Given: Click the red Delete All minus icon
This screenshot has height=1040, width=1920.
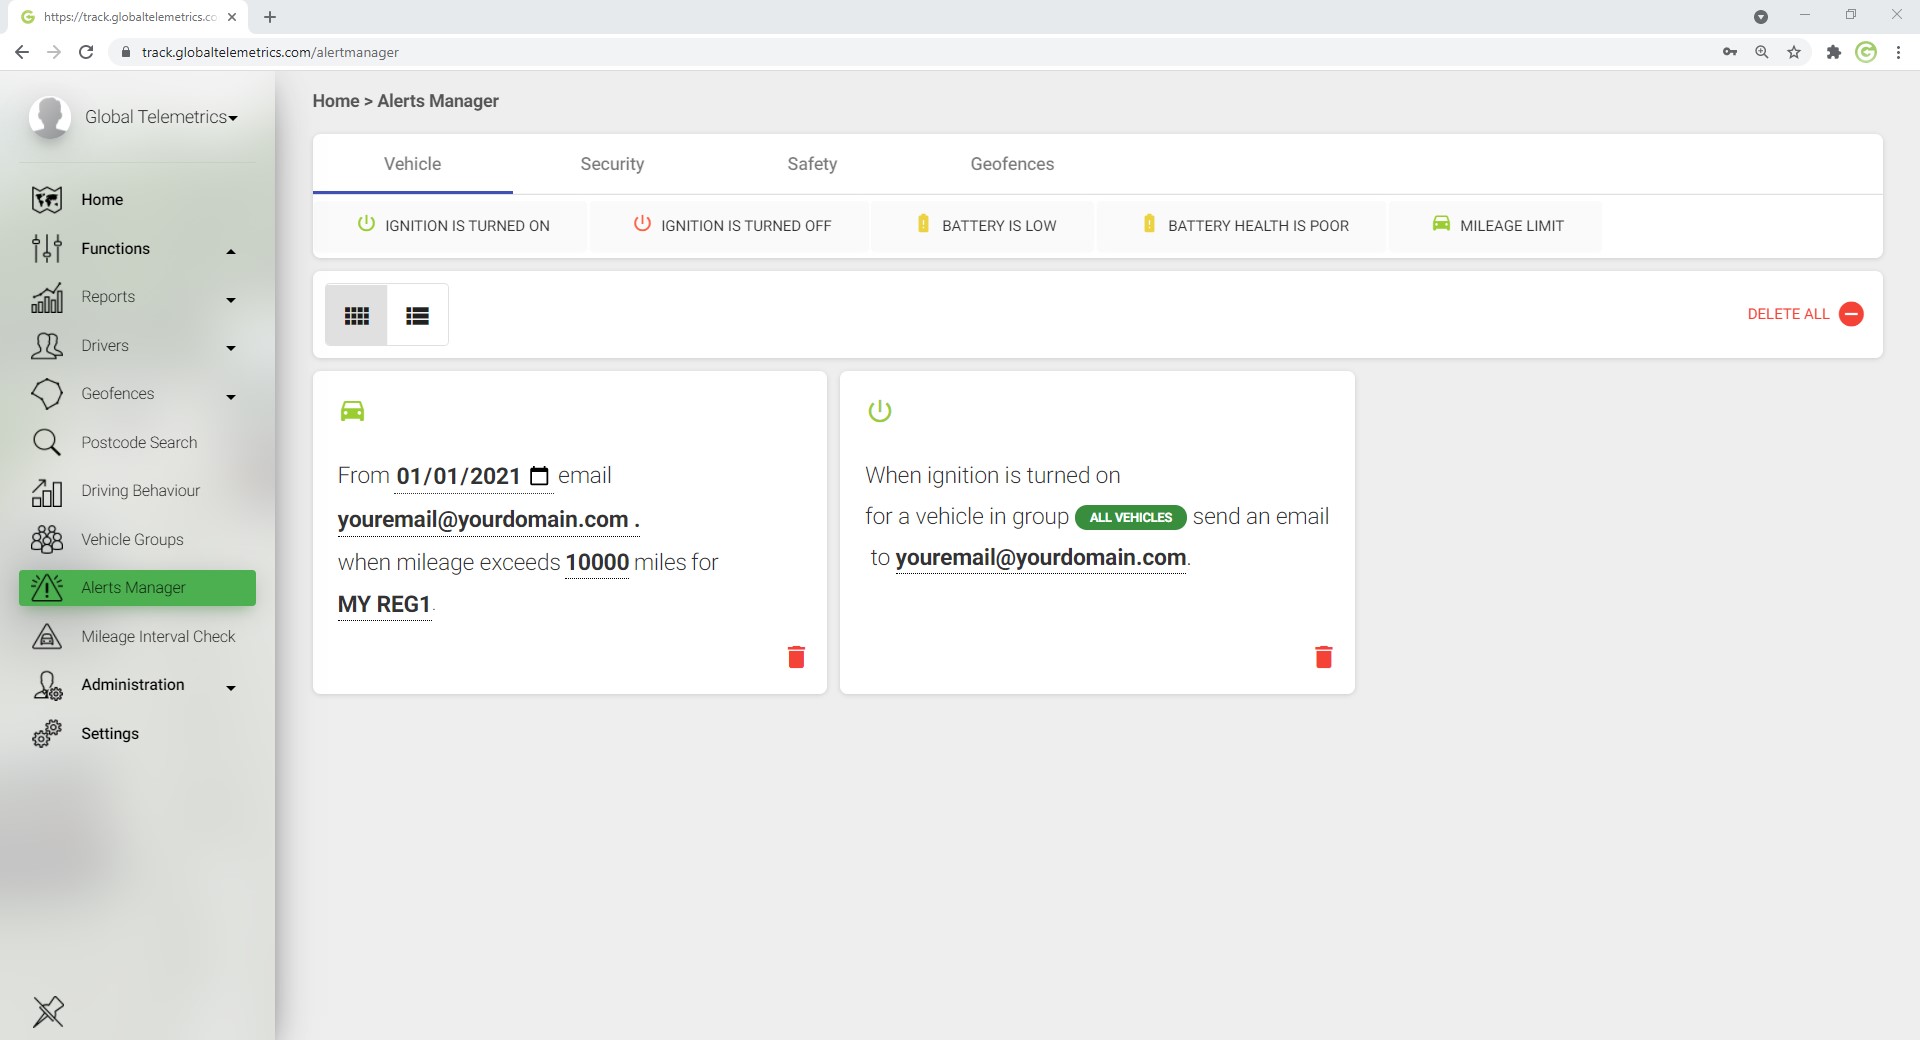Looking at the screenshot, I should click(1851, 314).
